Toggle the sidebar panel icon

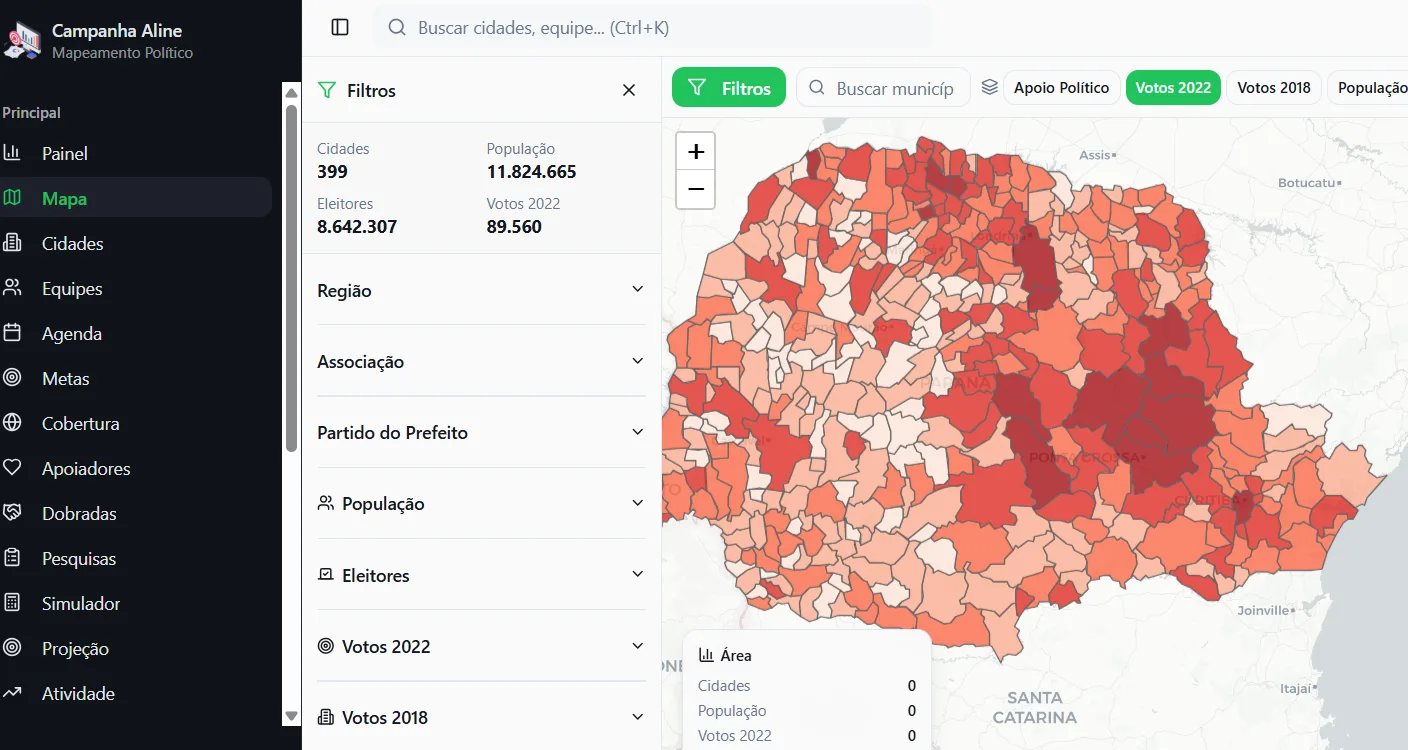tap(340, 28)
